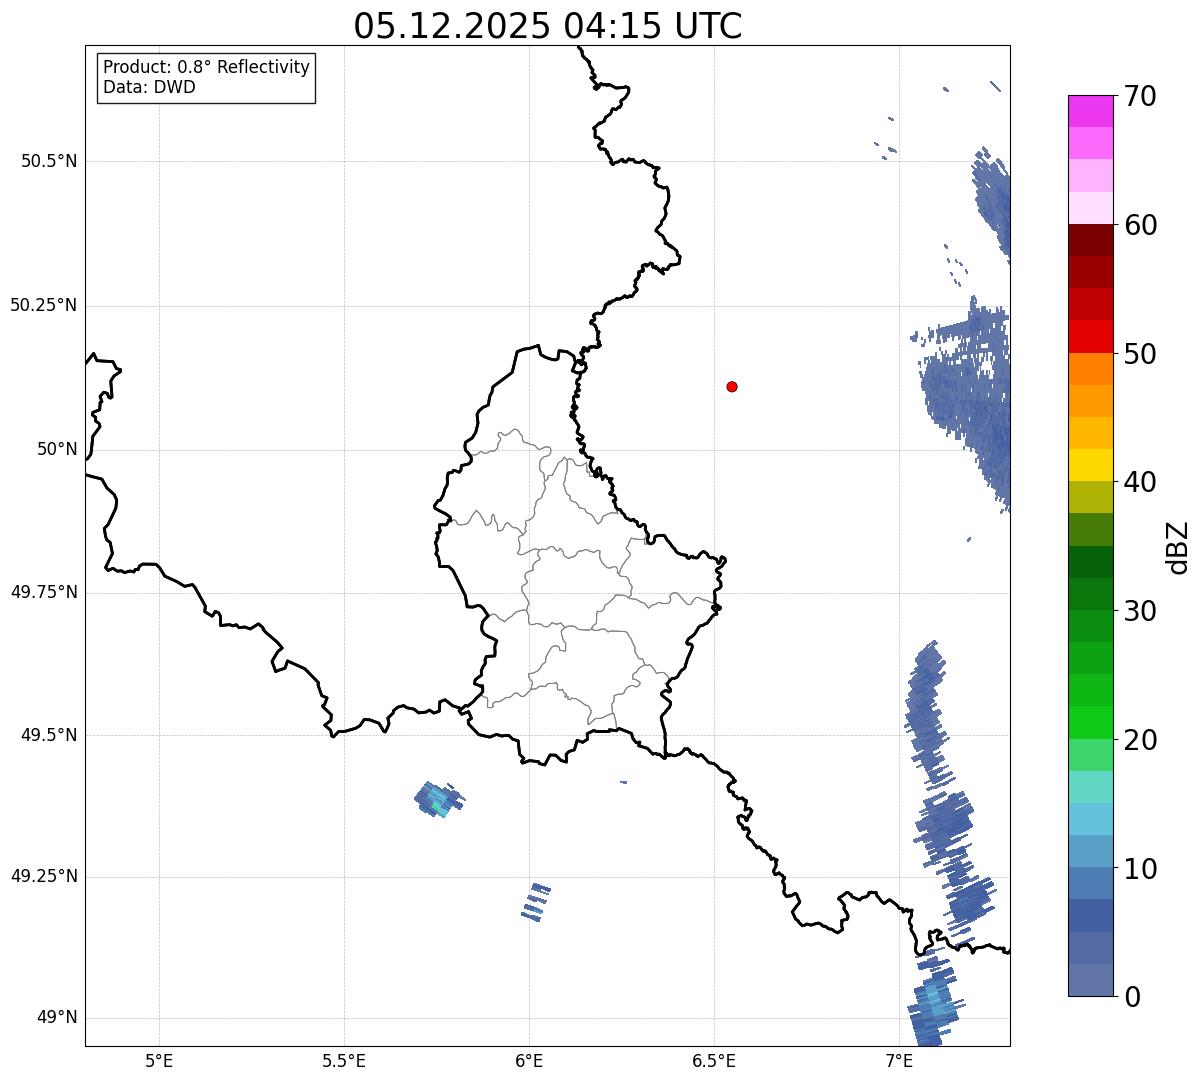
Task: Click the small radar echo near 5.75°E 49.4°N
Action: (x=439, y=799)
